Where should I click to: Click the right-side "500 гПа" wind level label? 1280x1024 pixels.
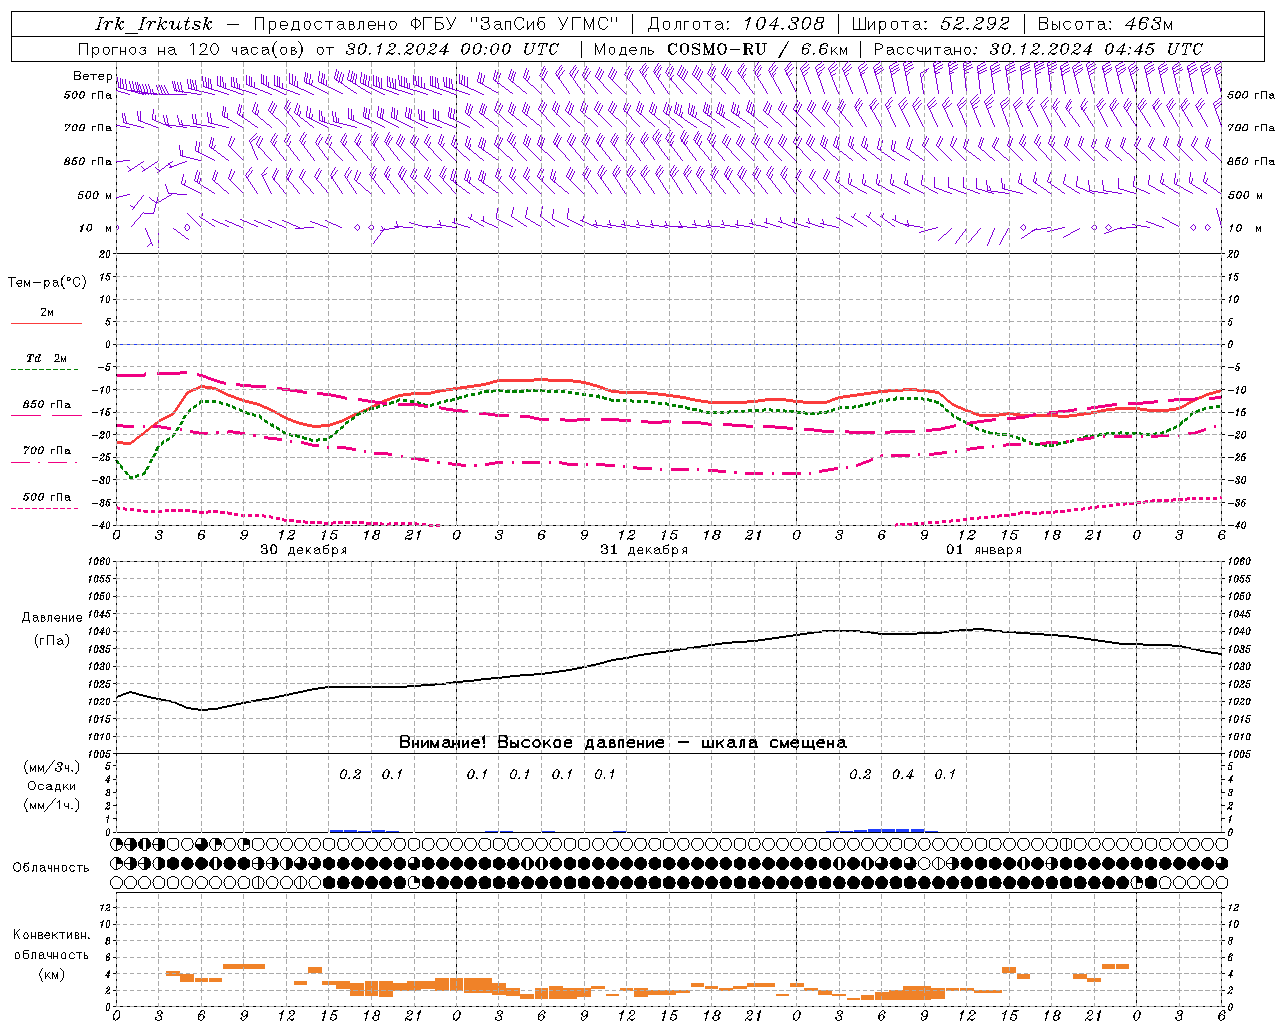(1251, 95)
